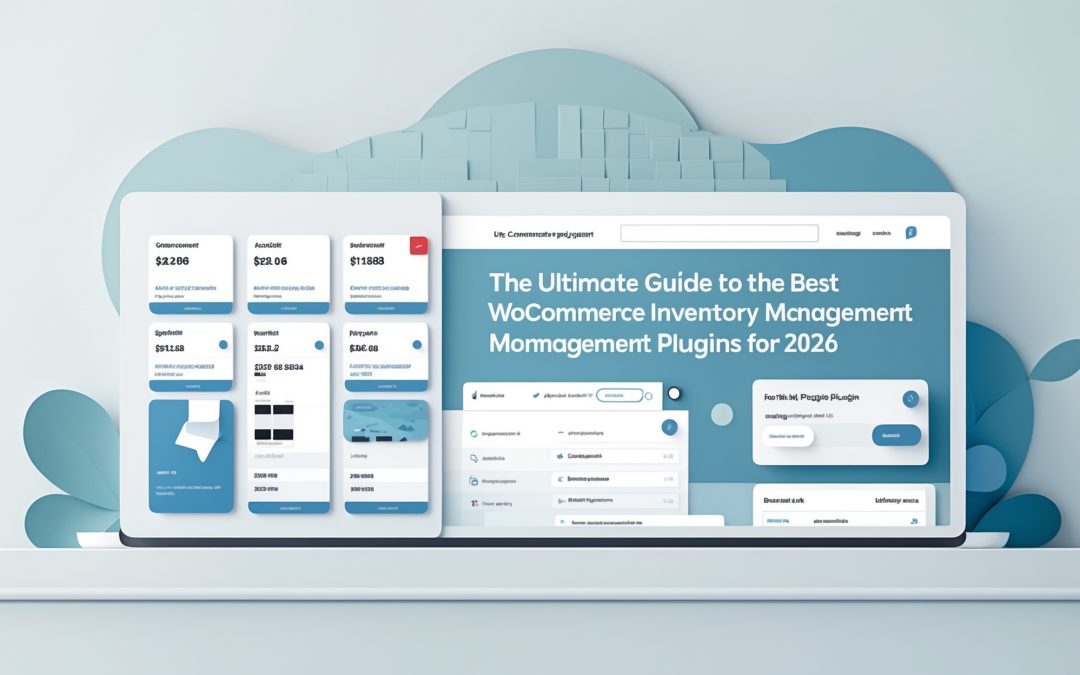Image resolution: width=1080 pixels, height=675 pixels.
Task: Click the blue link text on the $22.06 card
Action: coord(284,288)
